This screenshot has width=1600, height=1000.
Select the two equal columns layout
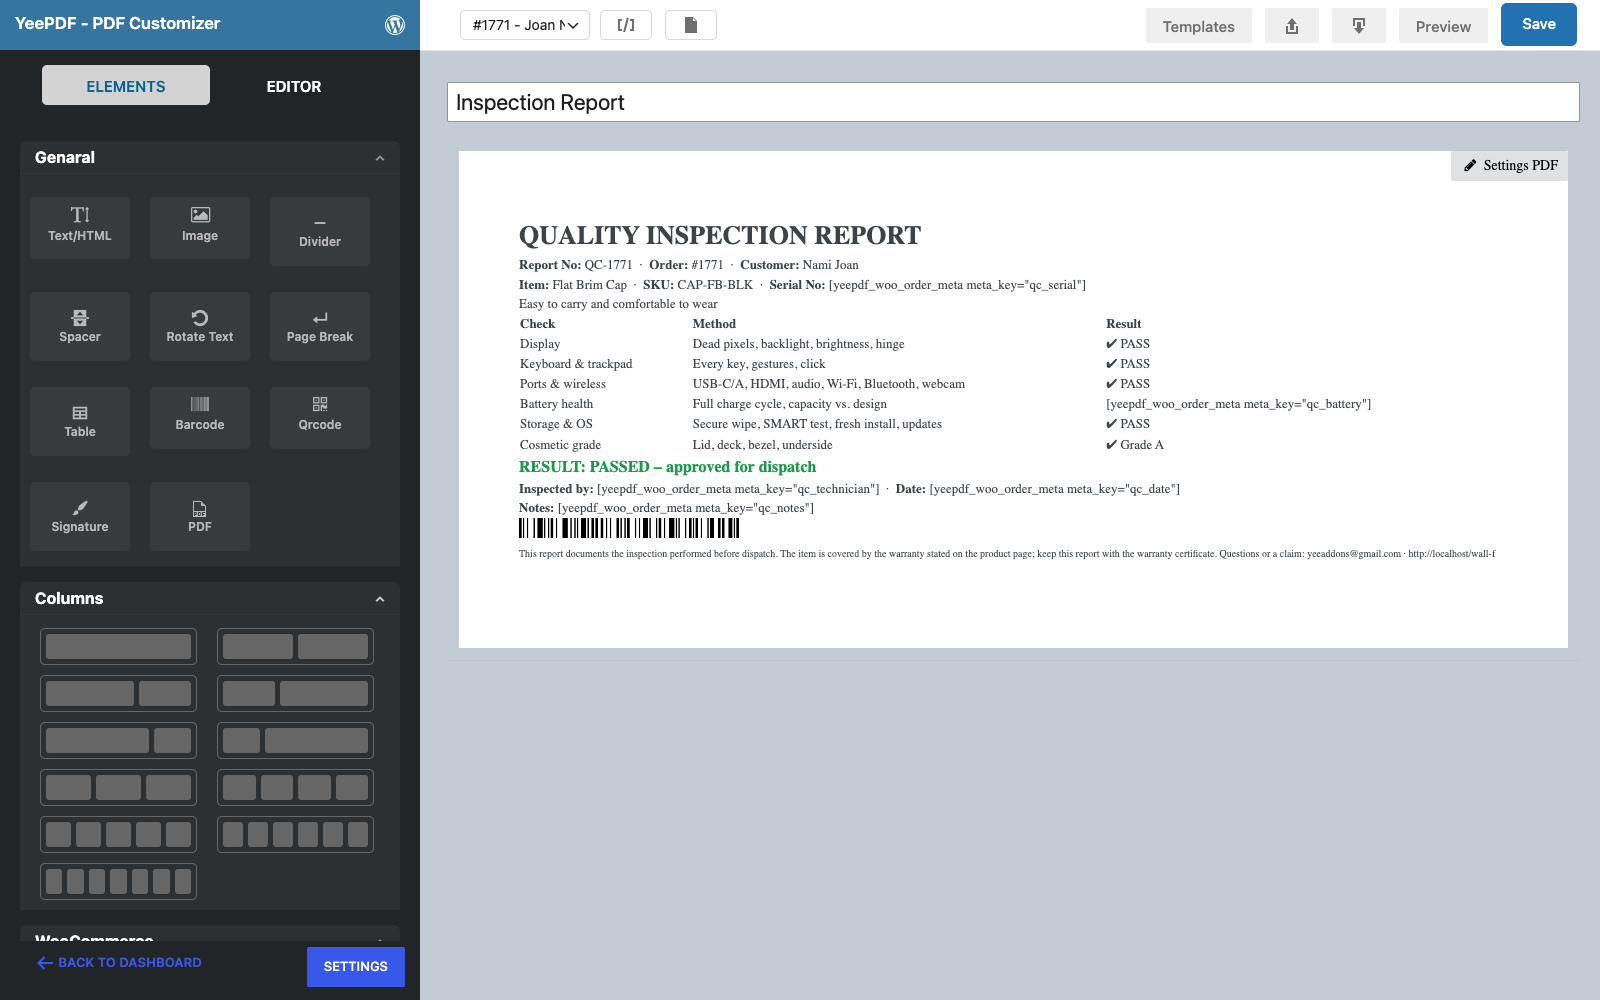(x=295, y=646)
